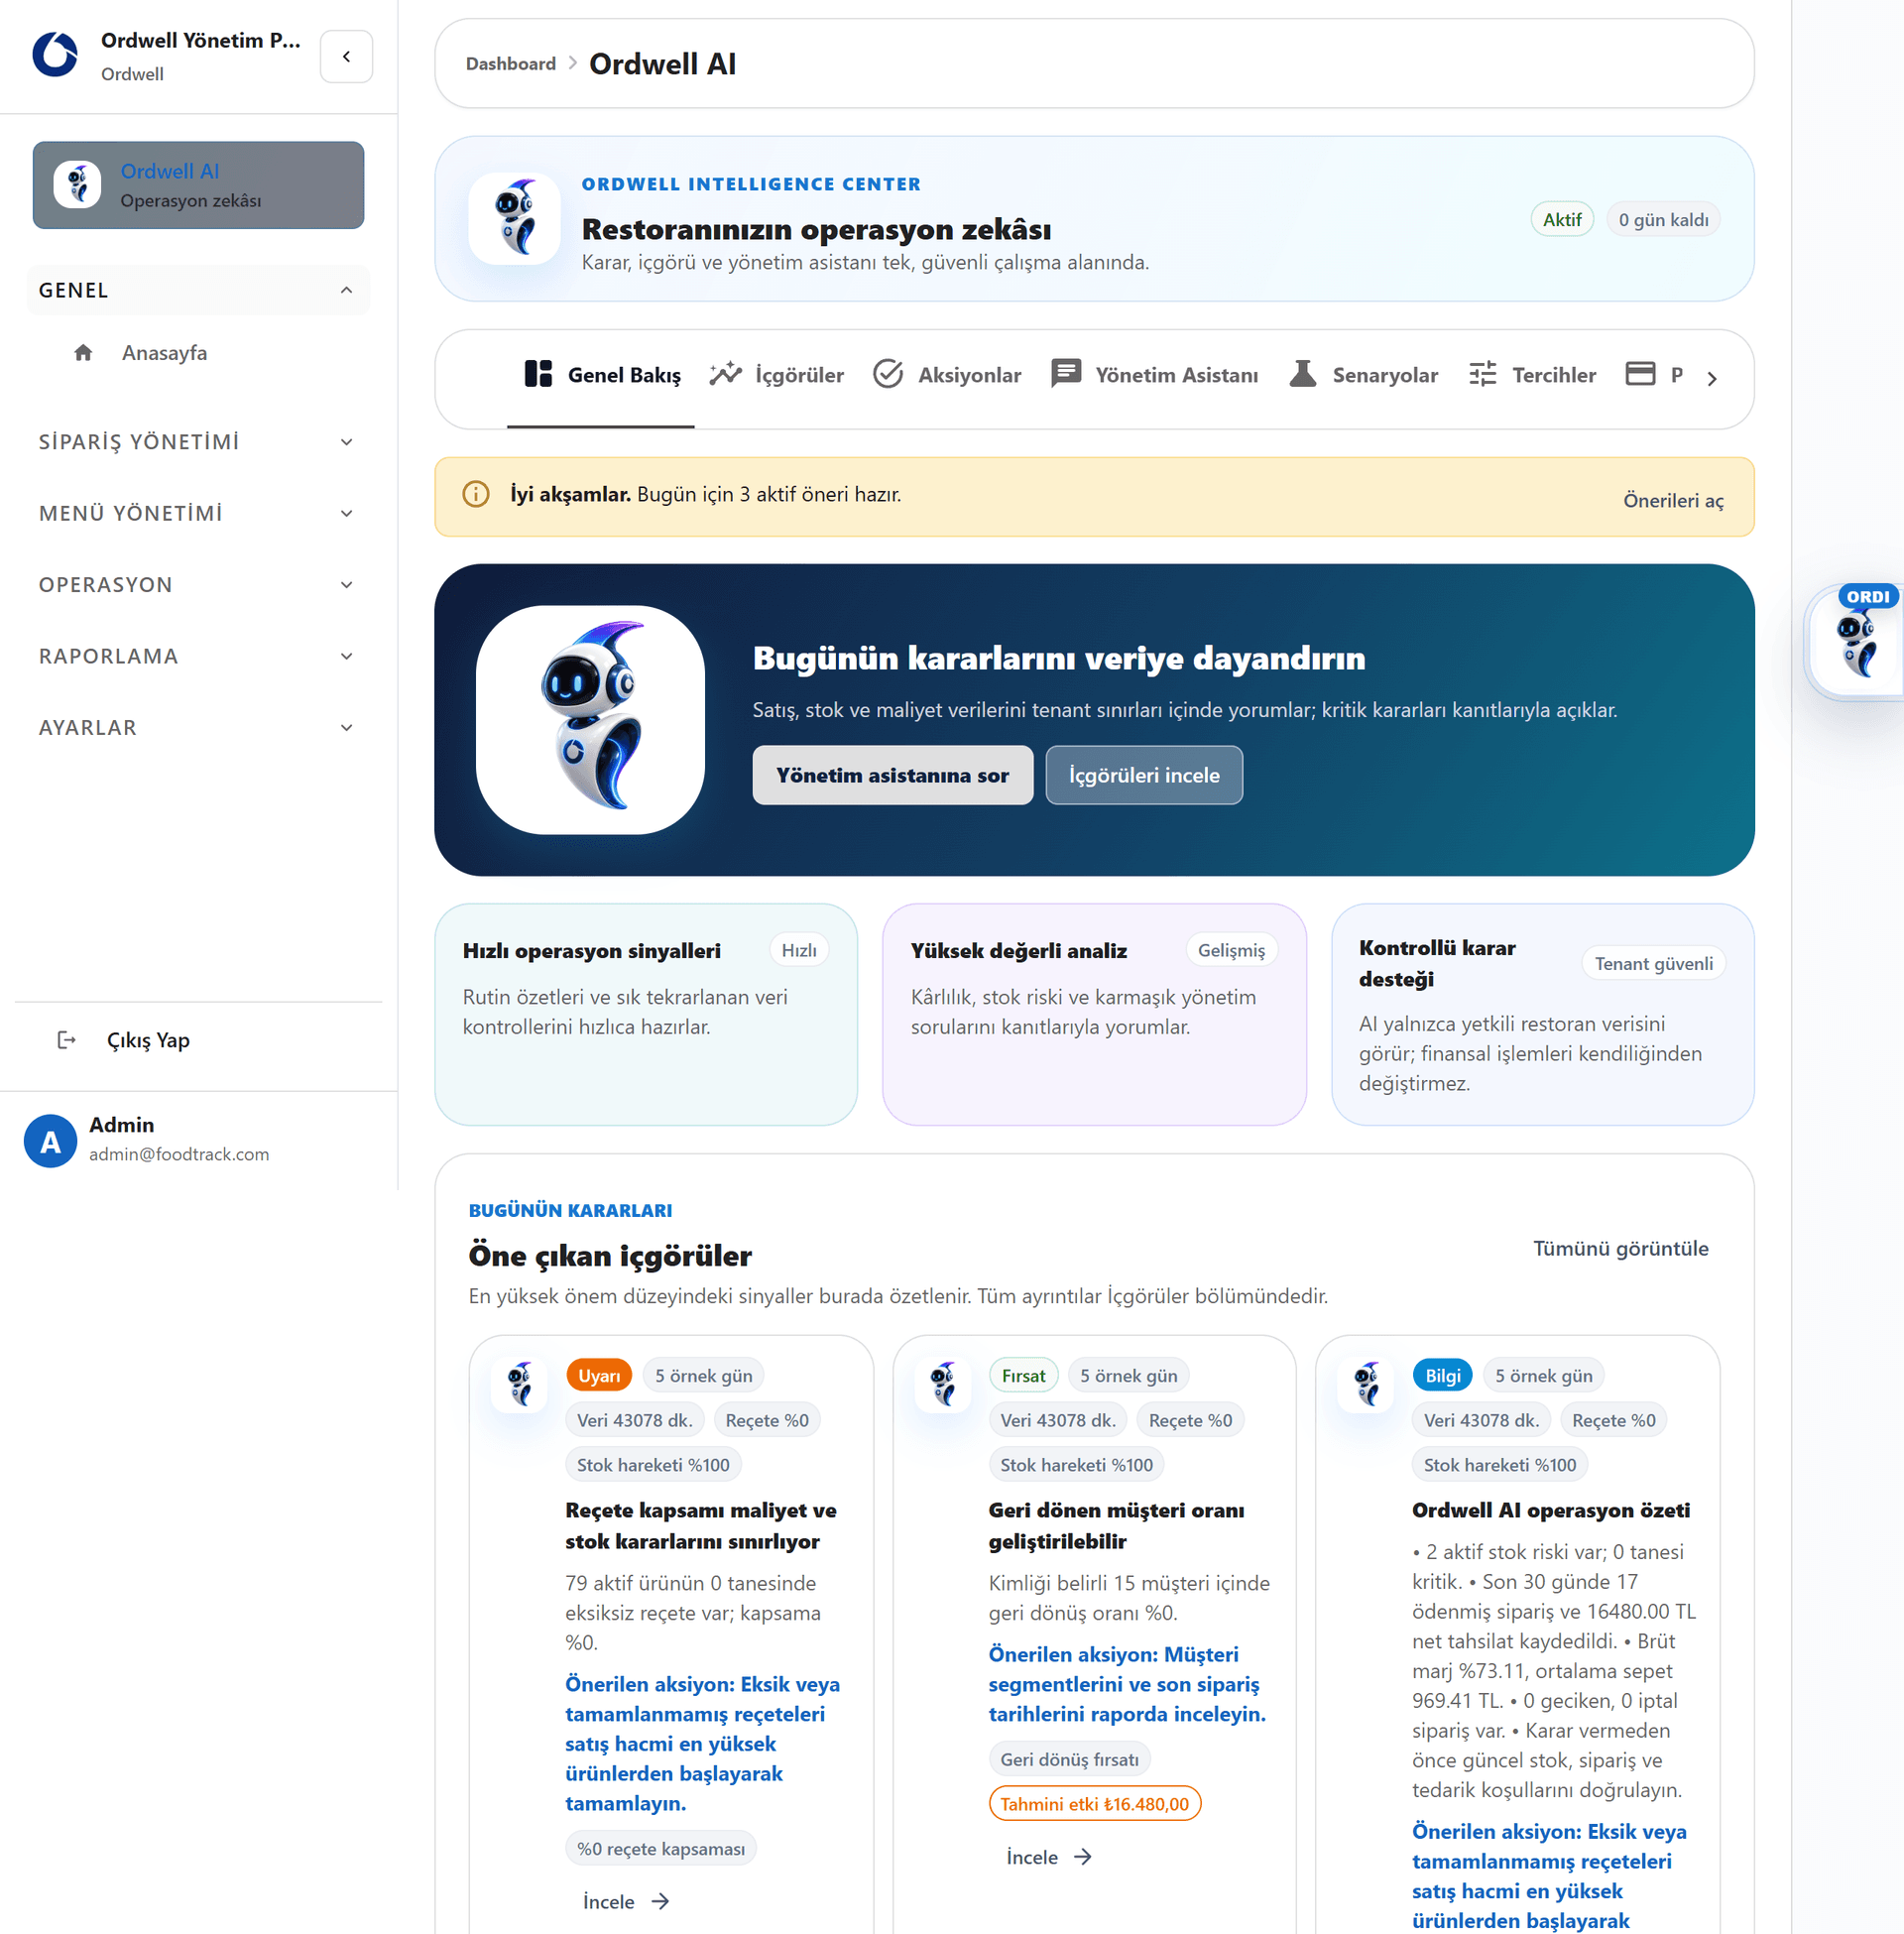Collapse the GENEL section
This screenshot has width=1904, height=1934.
(198, 290)
